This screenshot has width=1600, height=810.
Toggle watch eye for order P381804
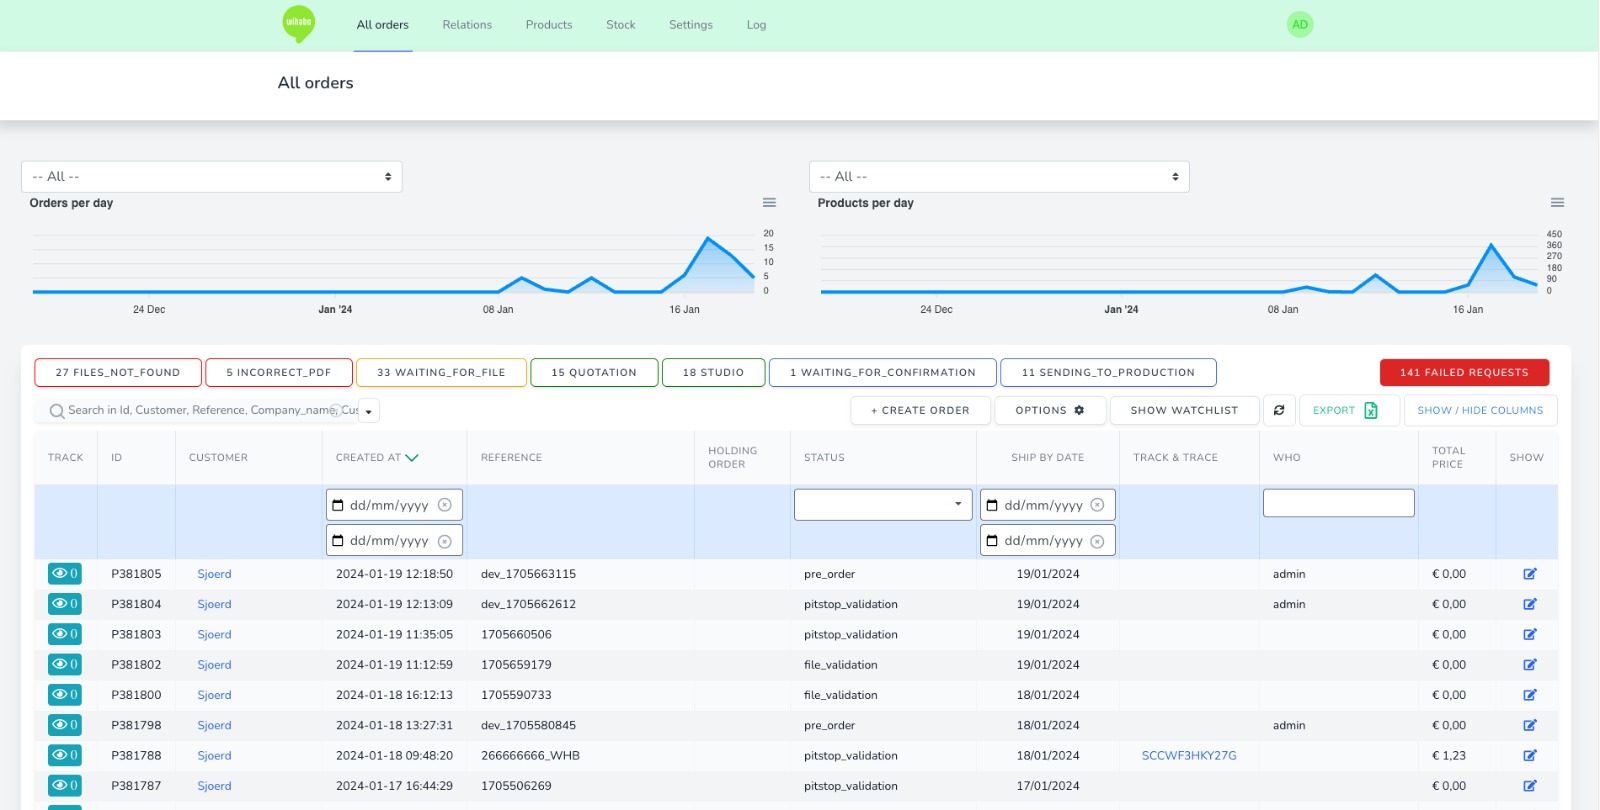[x=65, y=604]
